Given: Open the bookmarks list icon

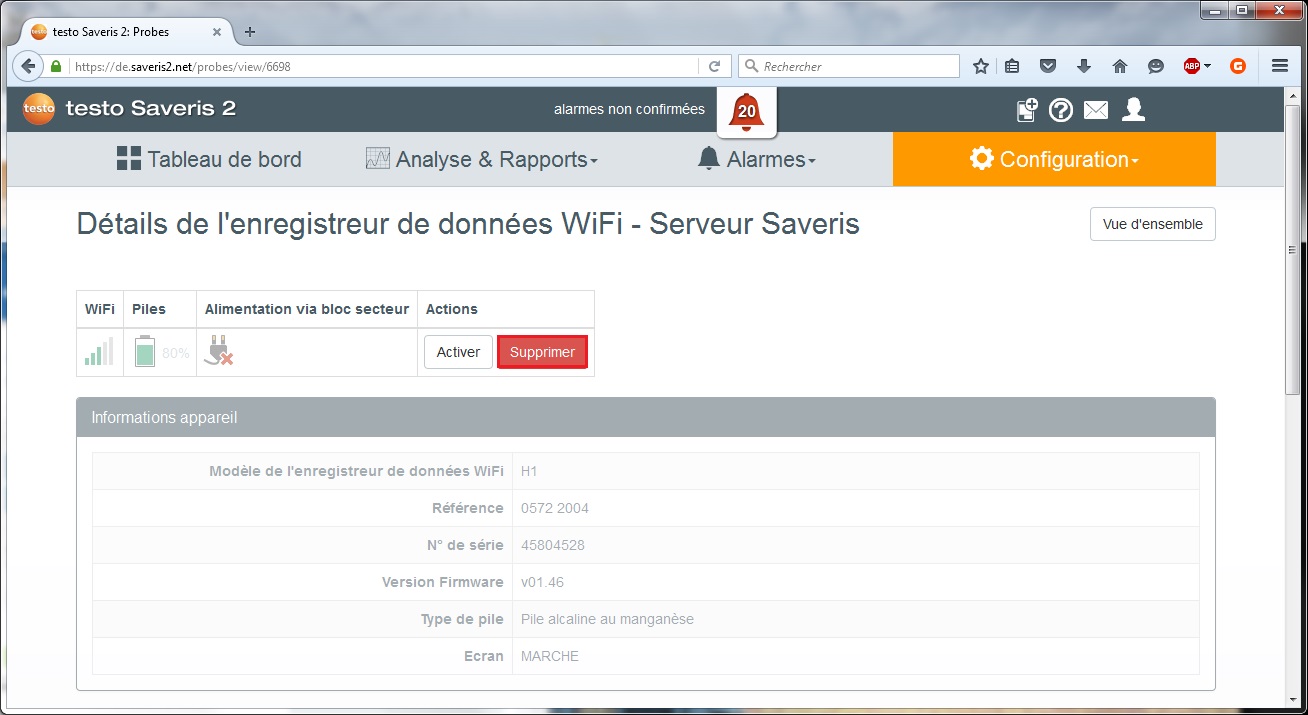Looking at the screenshot, I should [x=1012, y=66].
